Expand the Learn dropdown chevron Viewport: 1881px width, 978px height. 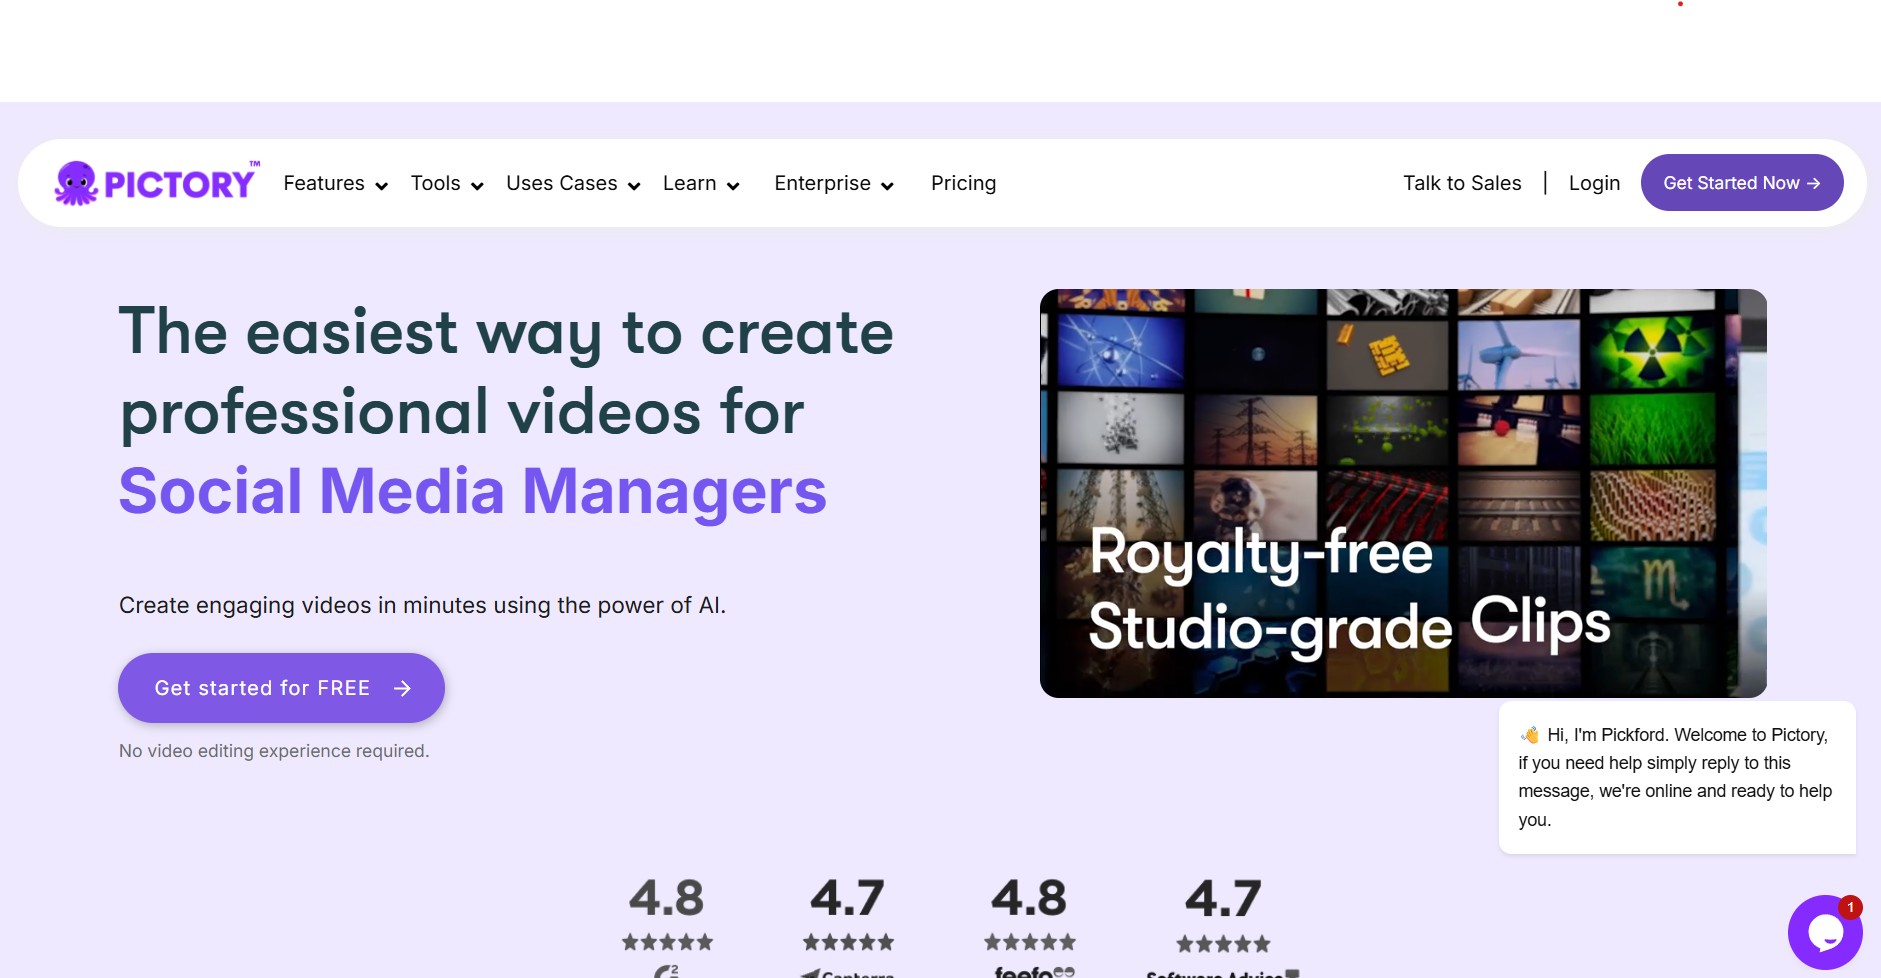tap(733, 186)
